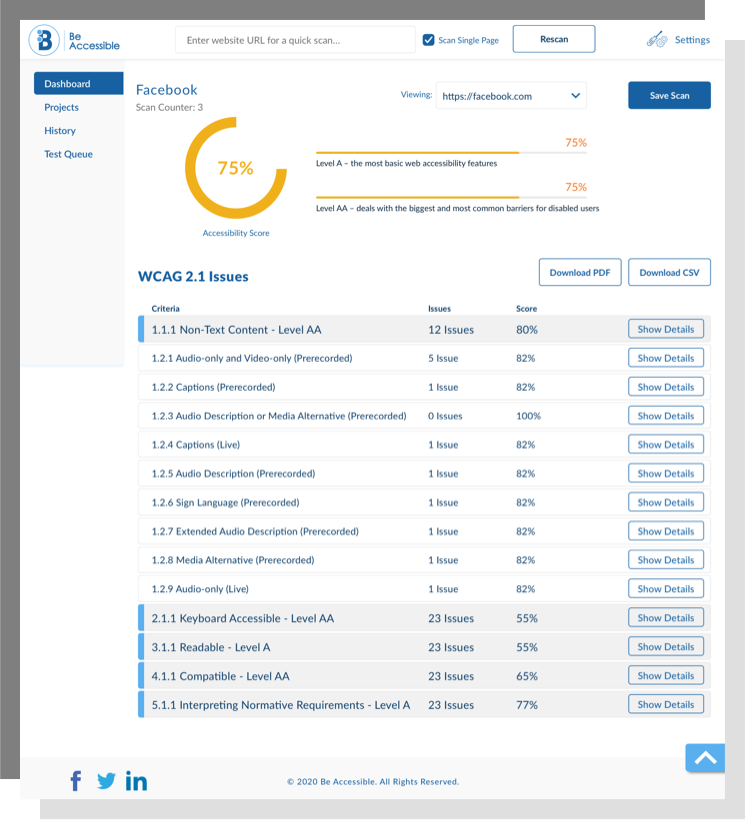Click the '1.1.1 Non-Text Content - Level AA' text

[236, 330]
